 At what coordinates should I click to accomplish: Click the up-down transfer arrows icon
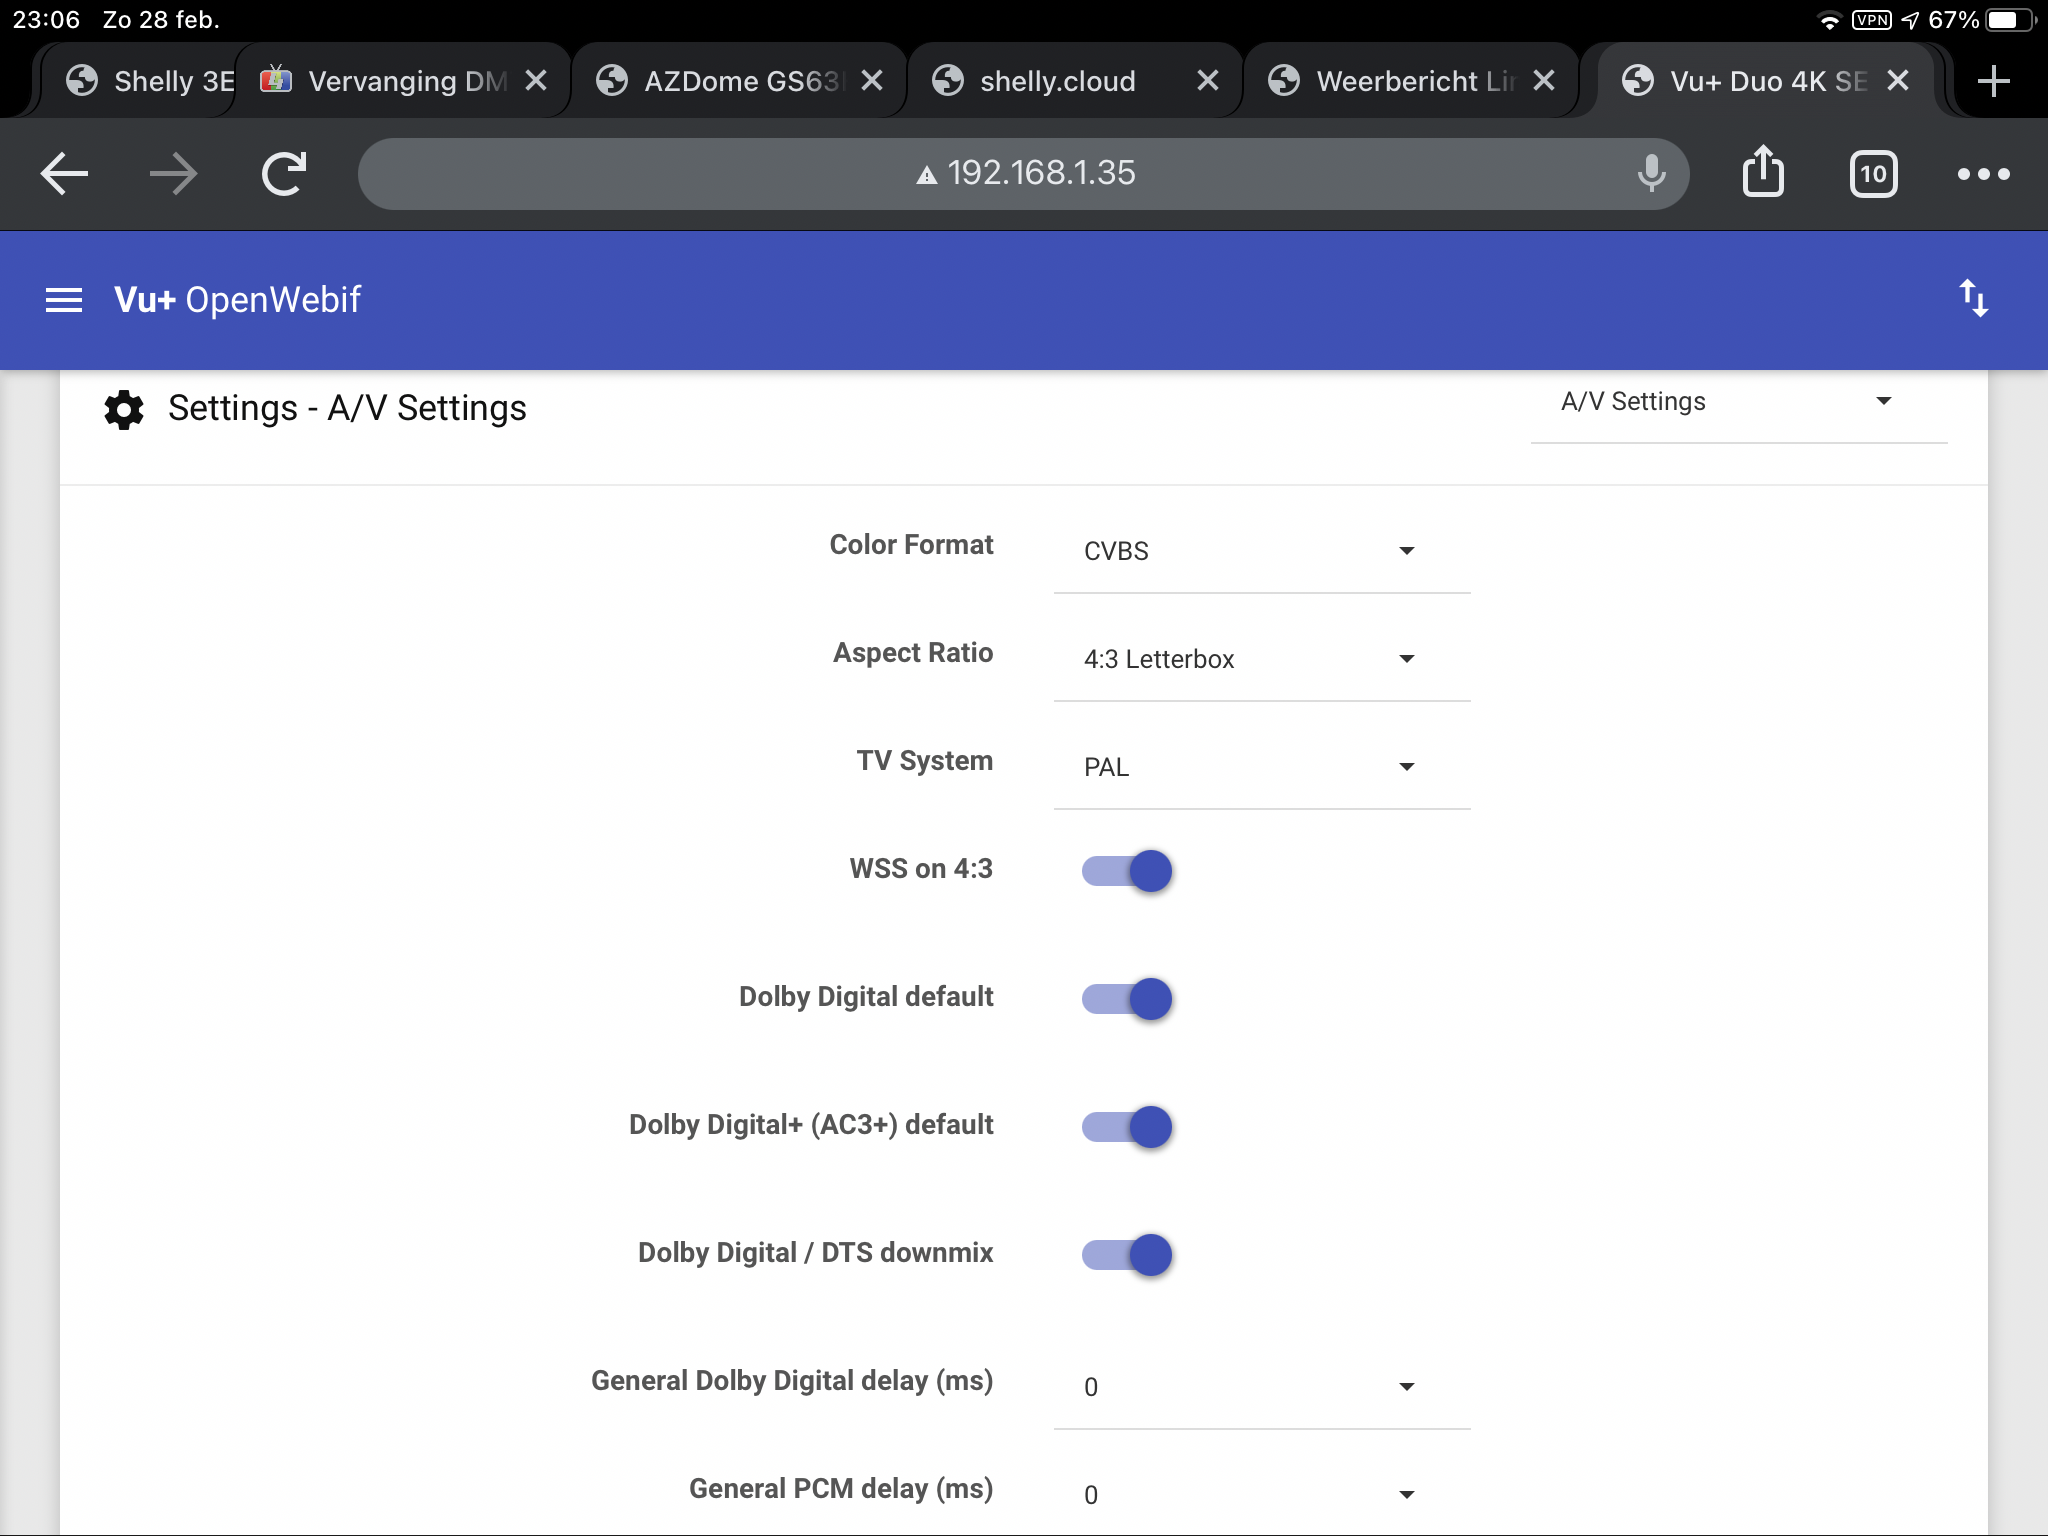(x=1973, y=299)
